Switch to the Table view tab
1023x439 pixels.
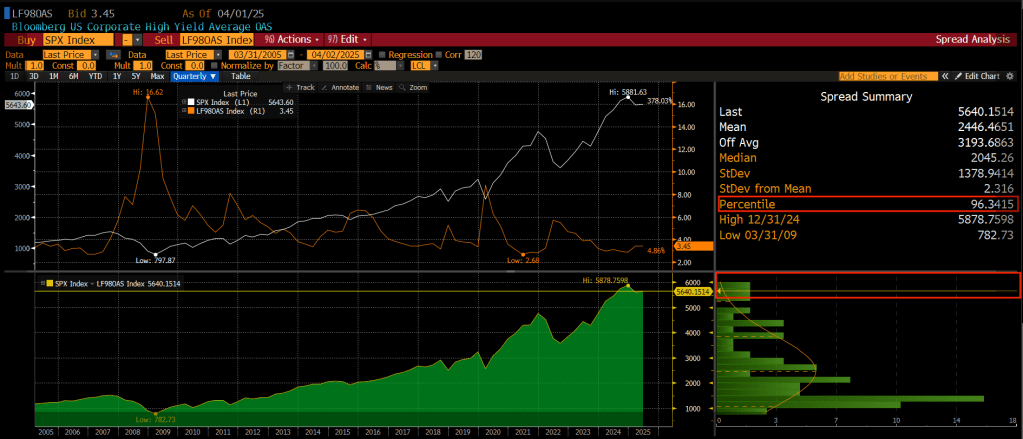coord(241,76)
